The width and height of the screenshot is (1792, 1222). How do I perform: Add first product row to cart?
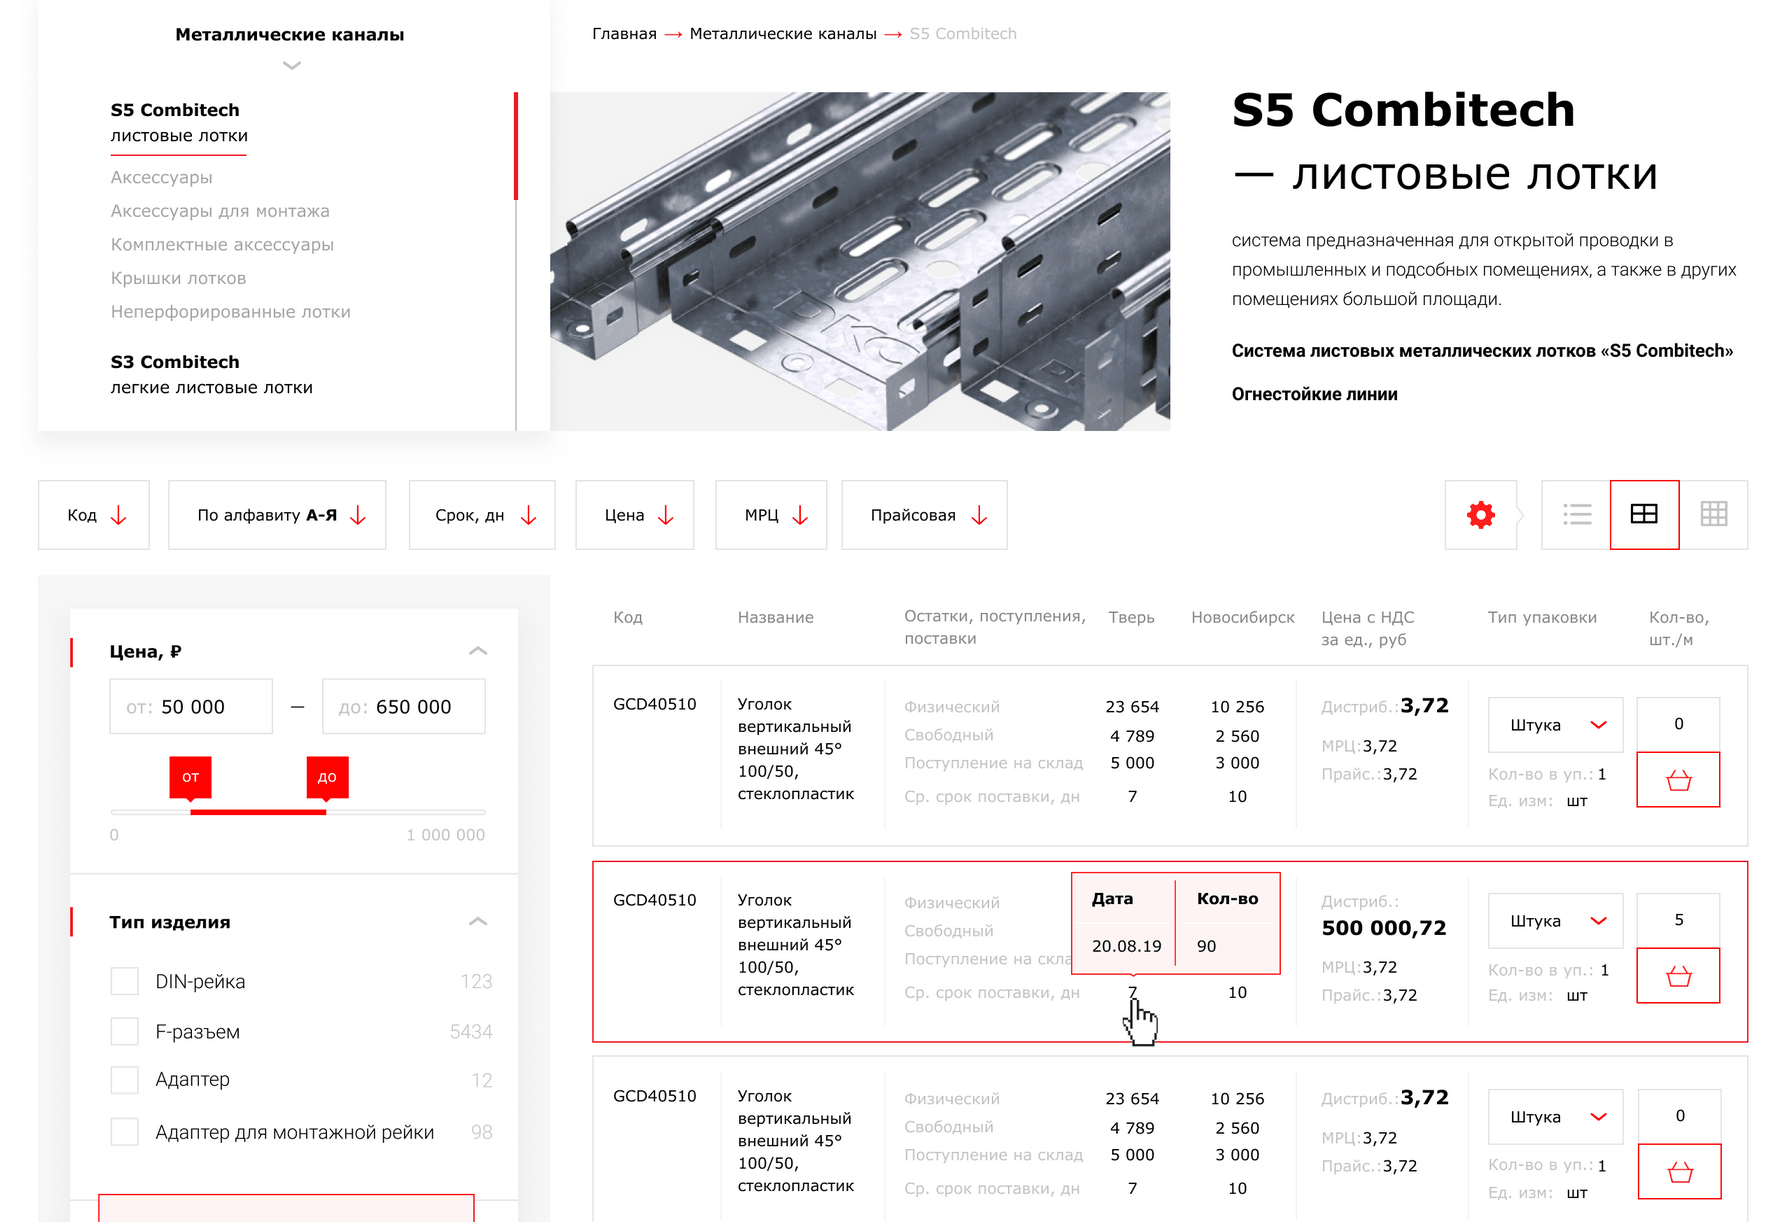click(1678, 780)
